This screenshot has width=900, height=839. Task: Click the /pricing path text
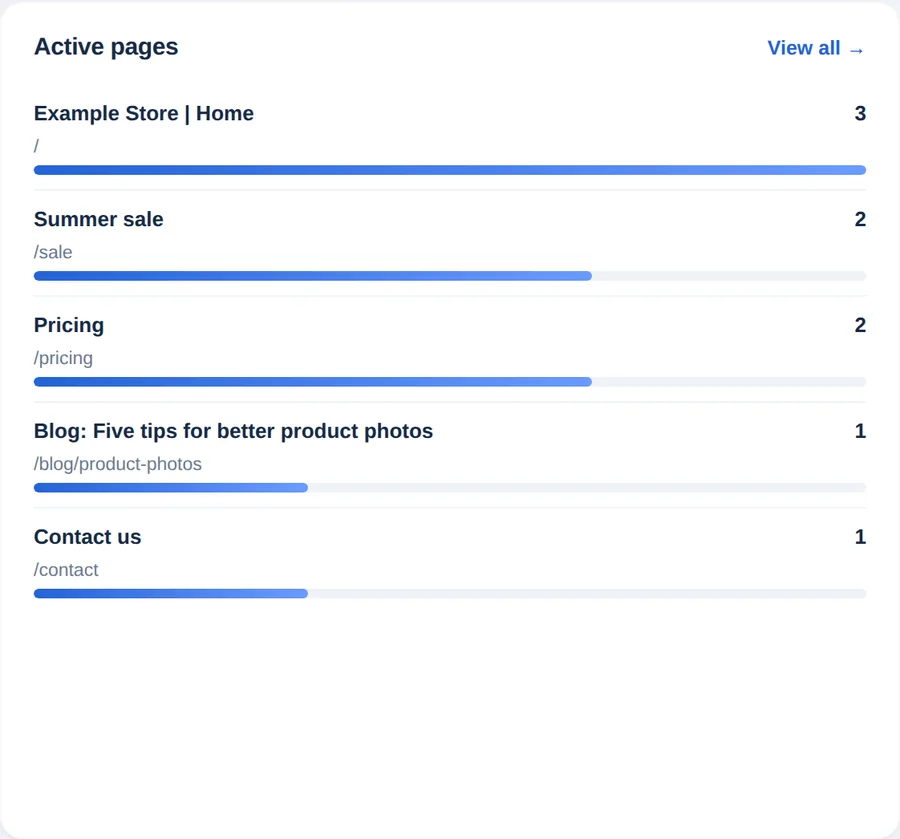(x=63, y=358)
